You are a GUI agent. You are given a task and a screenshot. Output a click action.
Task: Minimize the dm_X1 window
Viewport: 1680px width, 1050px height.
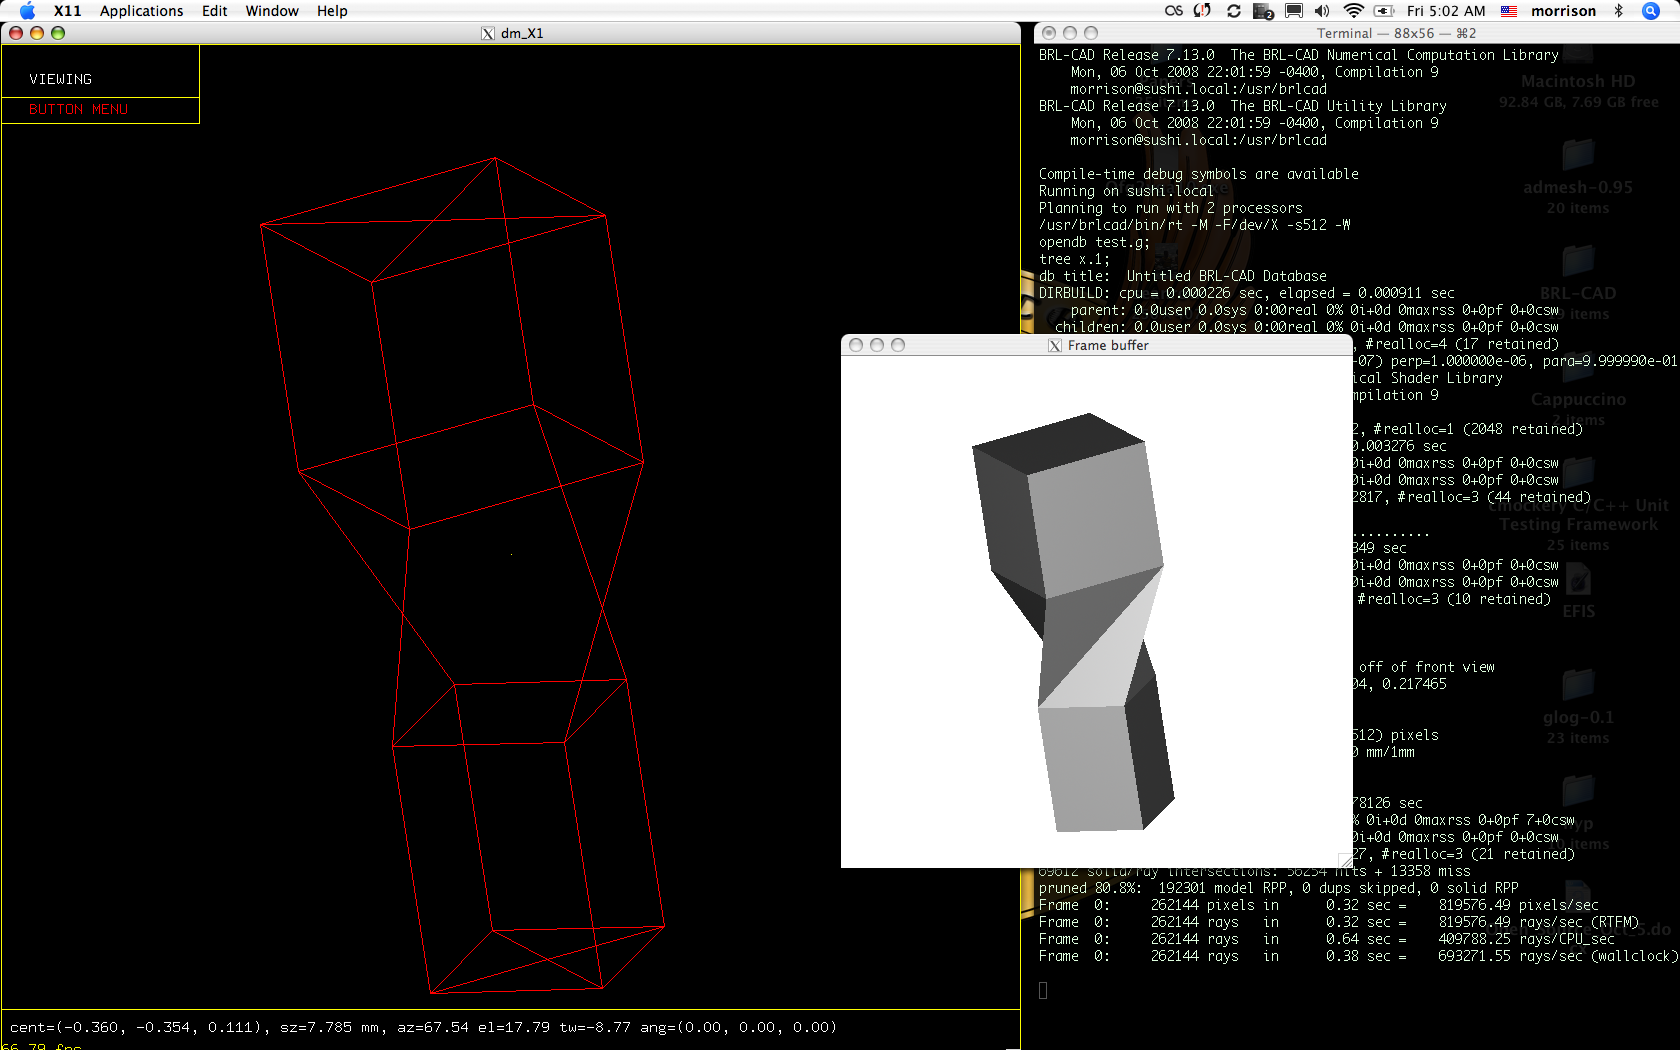37,33
